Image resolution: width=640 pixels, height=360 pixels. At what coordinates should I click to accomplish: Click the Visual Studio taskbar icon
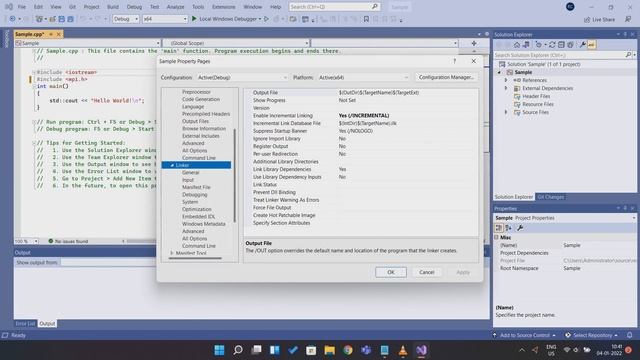pos(421,350)
